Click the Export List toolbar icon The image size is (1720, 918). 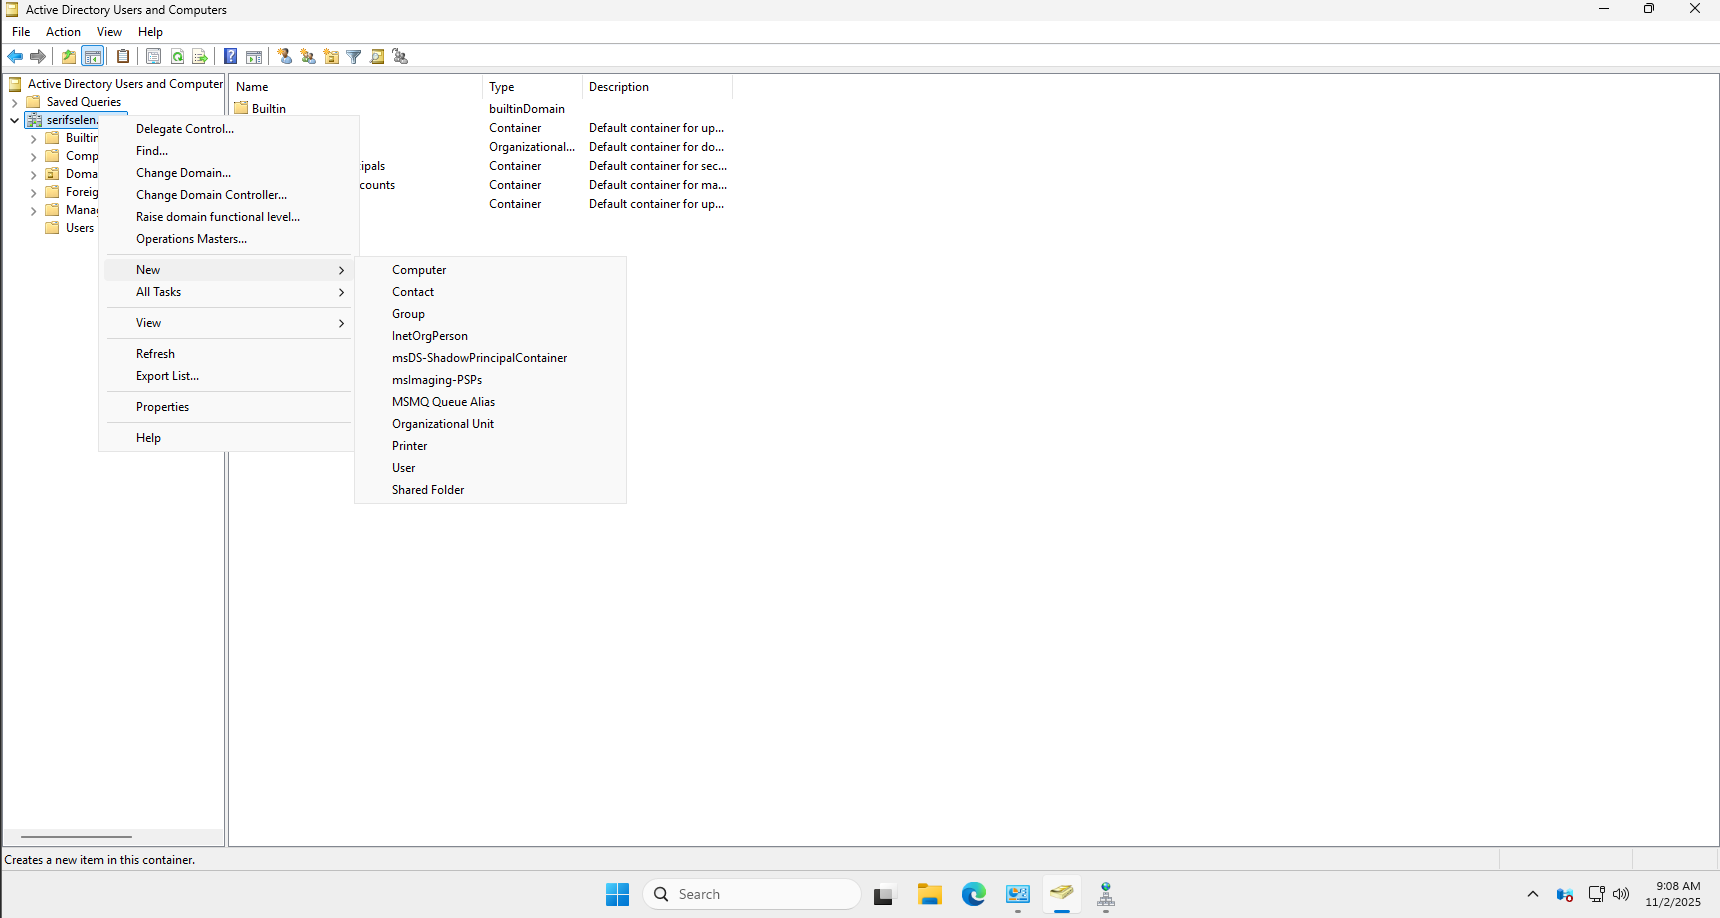(199, 56)
